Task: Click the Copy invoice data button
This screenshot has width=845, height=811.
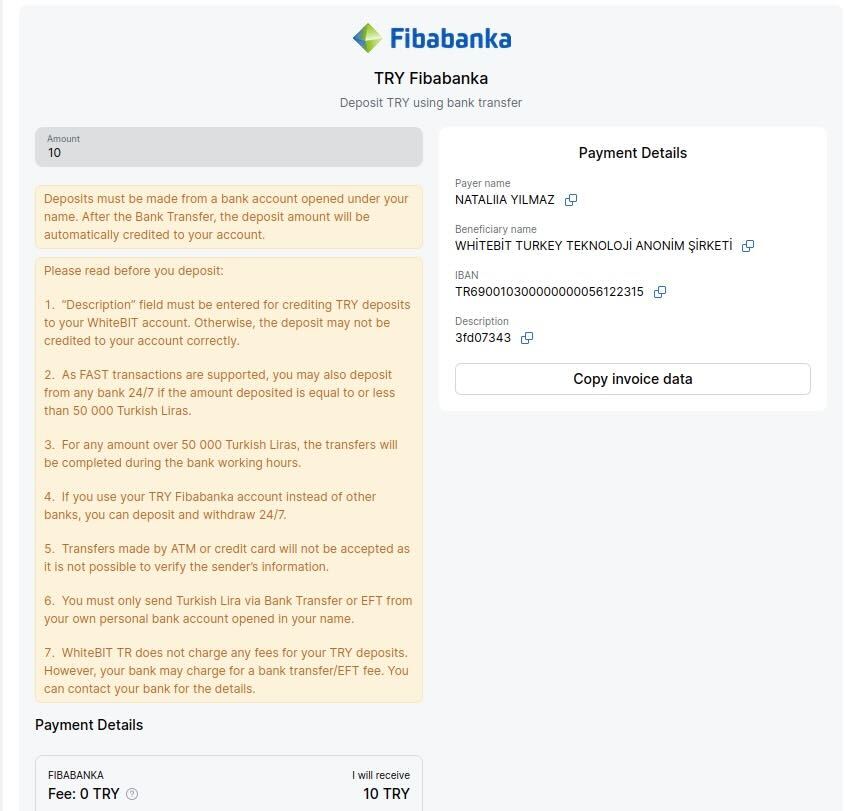Action: (x=633, y=379)
